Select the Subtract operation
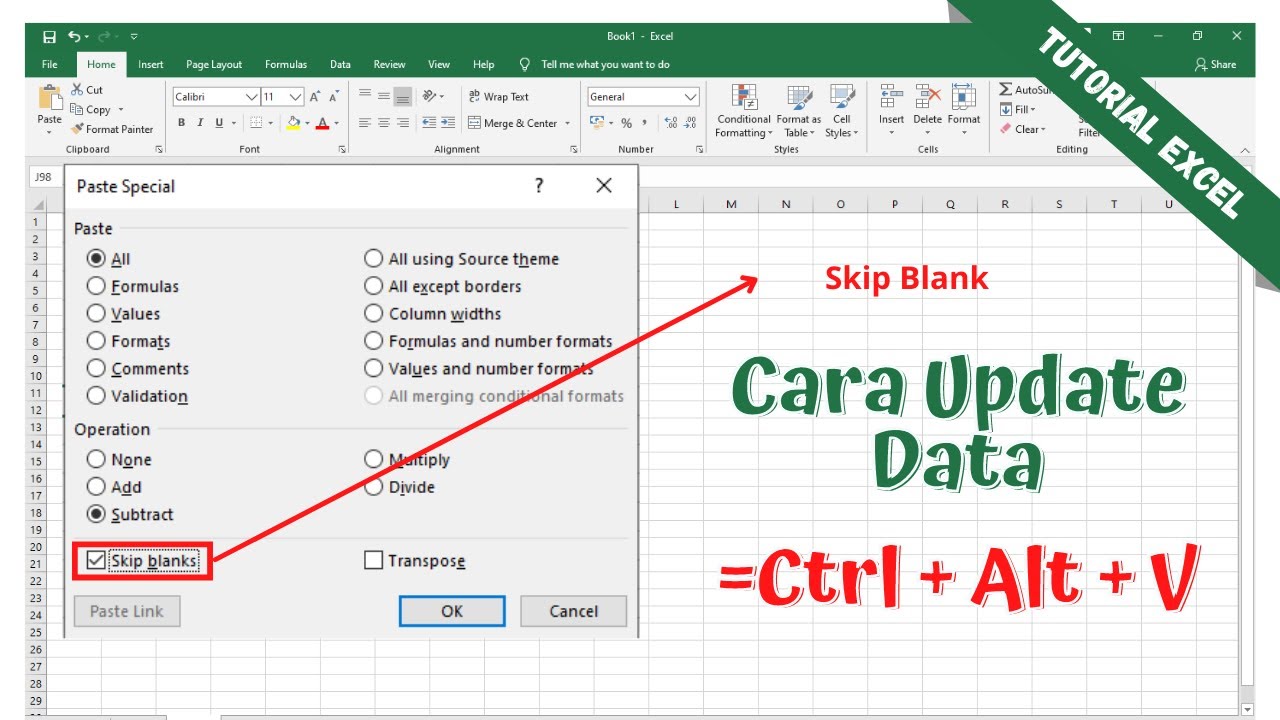This screenshot has width=1280, height=720. pyautogui.click(x=96, y=514)
